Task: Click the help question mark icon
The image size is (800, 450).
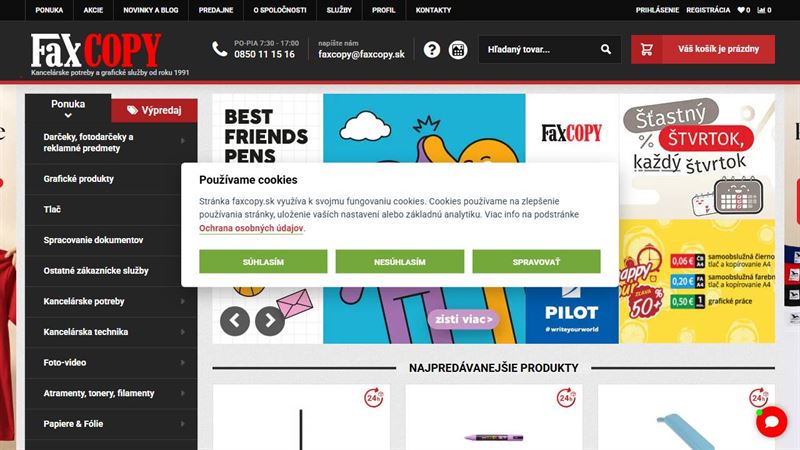Action: [x=432, y=49]
